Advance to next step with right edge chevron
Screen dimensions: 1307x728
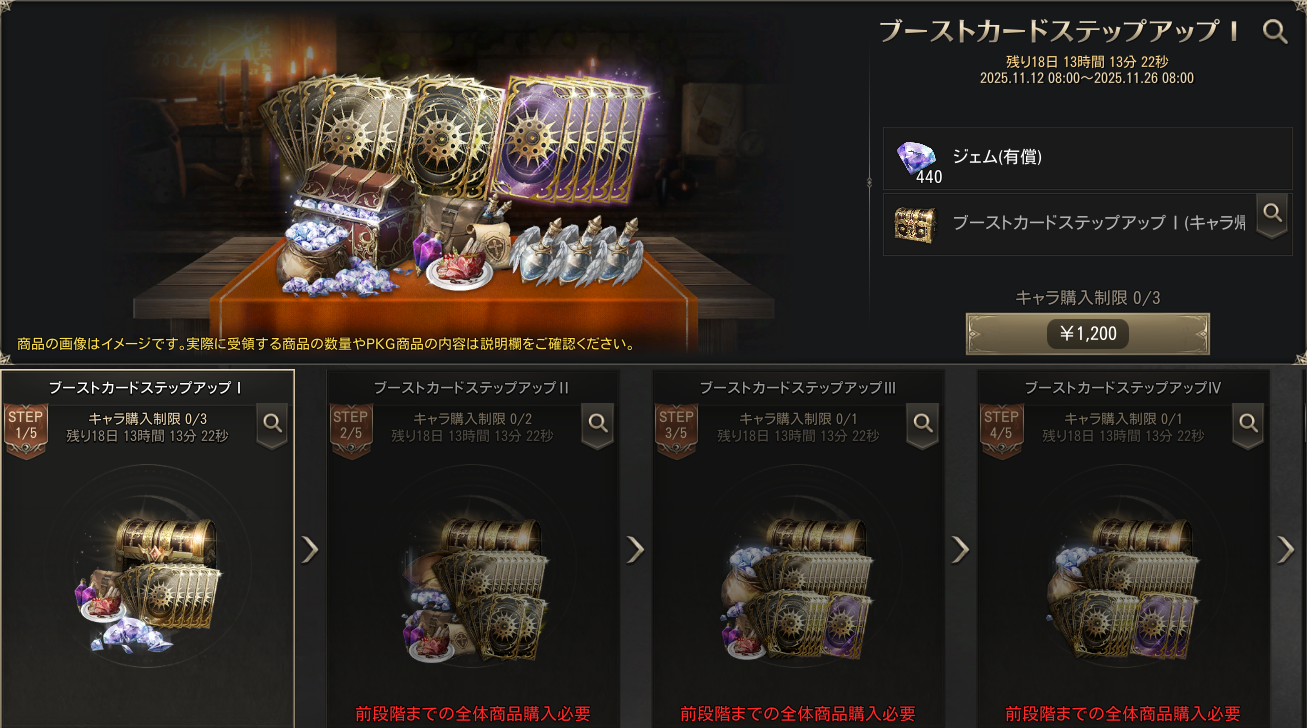(x=1286, y=549)
